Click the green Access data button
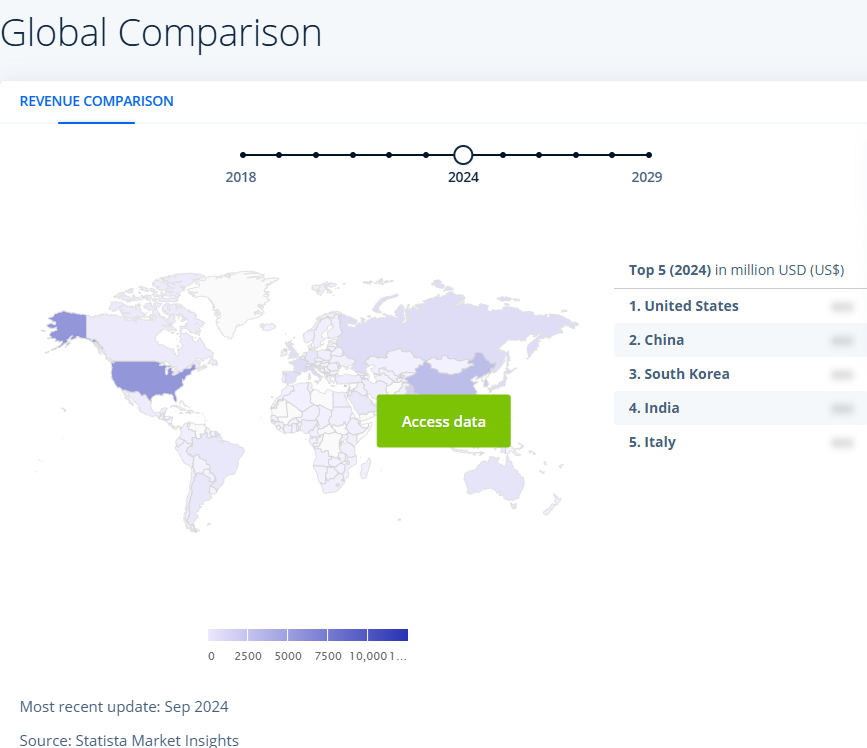 pos(443,421)
